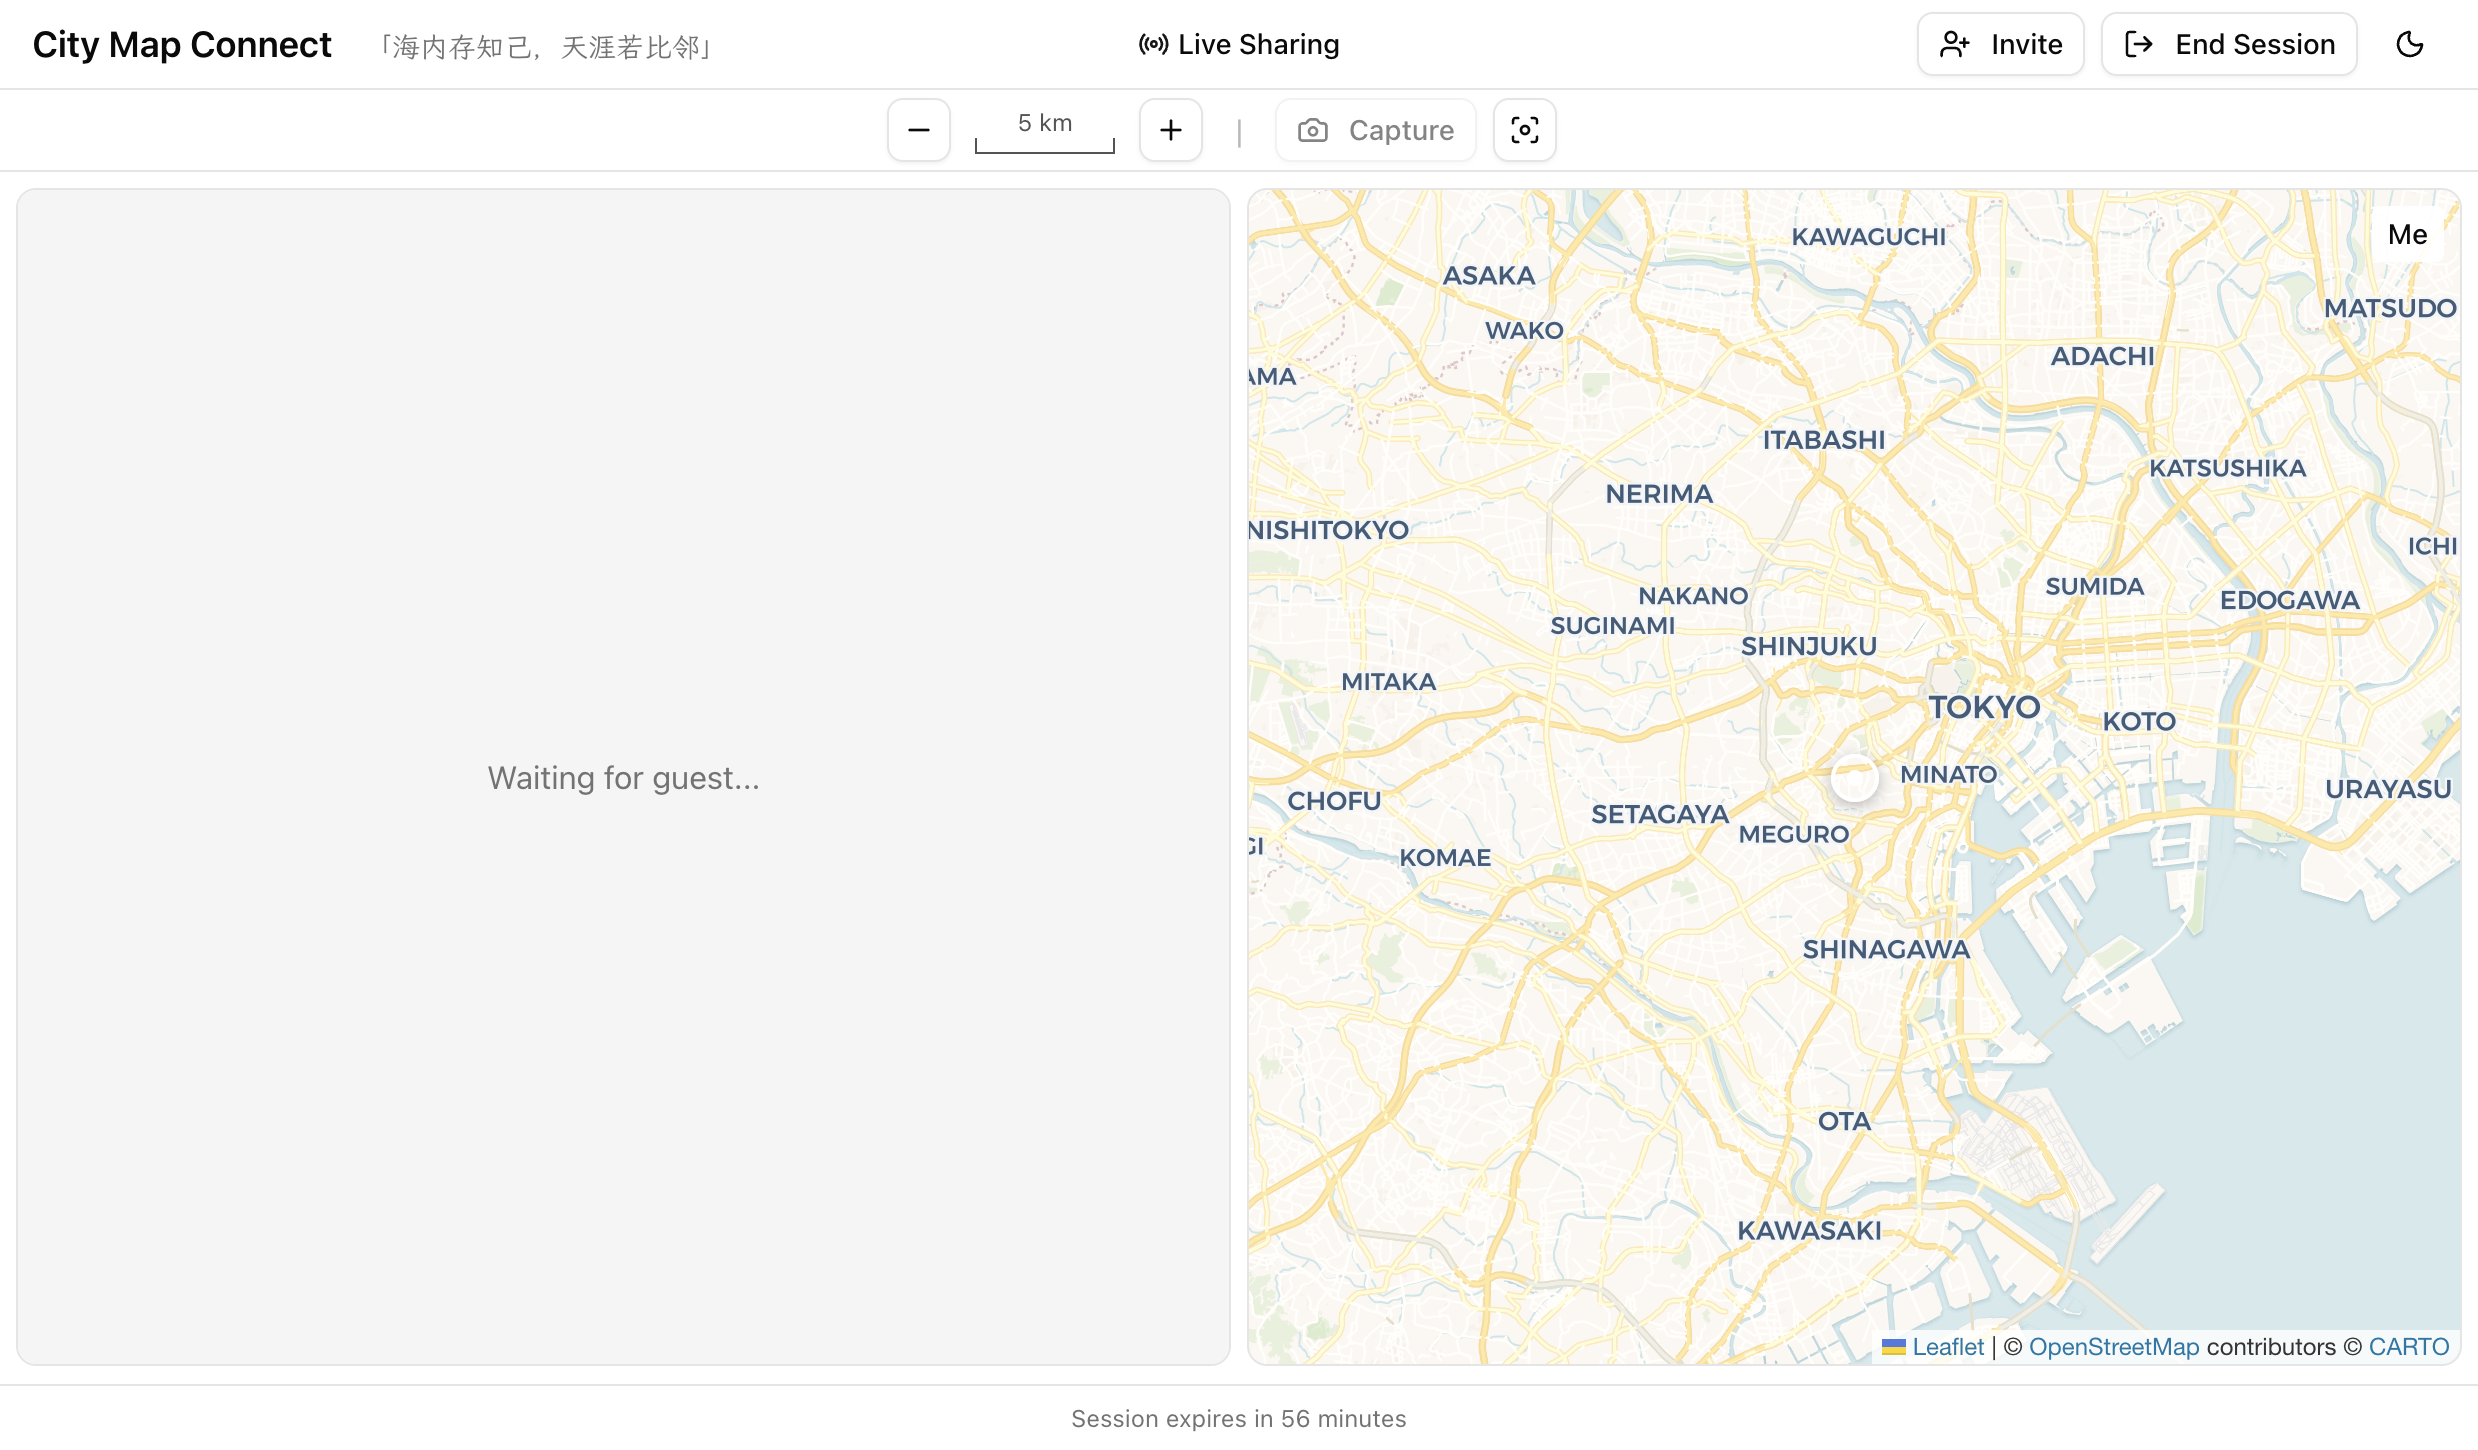Click the SHINJUKU label on the map
This screenshot has width=2478, height=1450.
[1808, 646]
